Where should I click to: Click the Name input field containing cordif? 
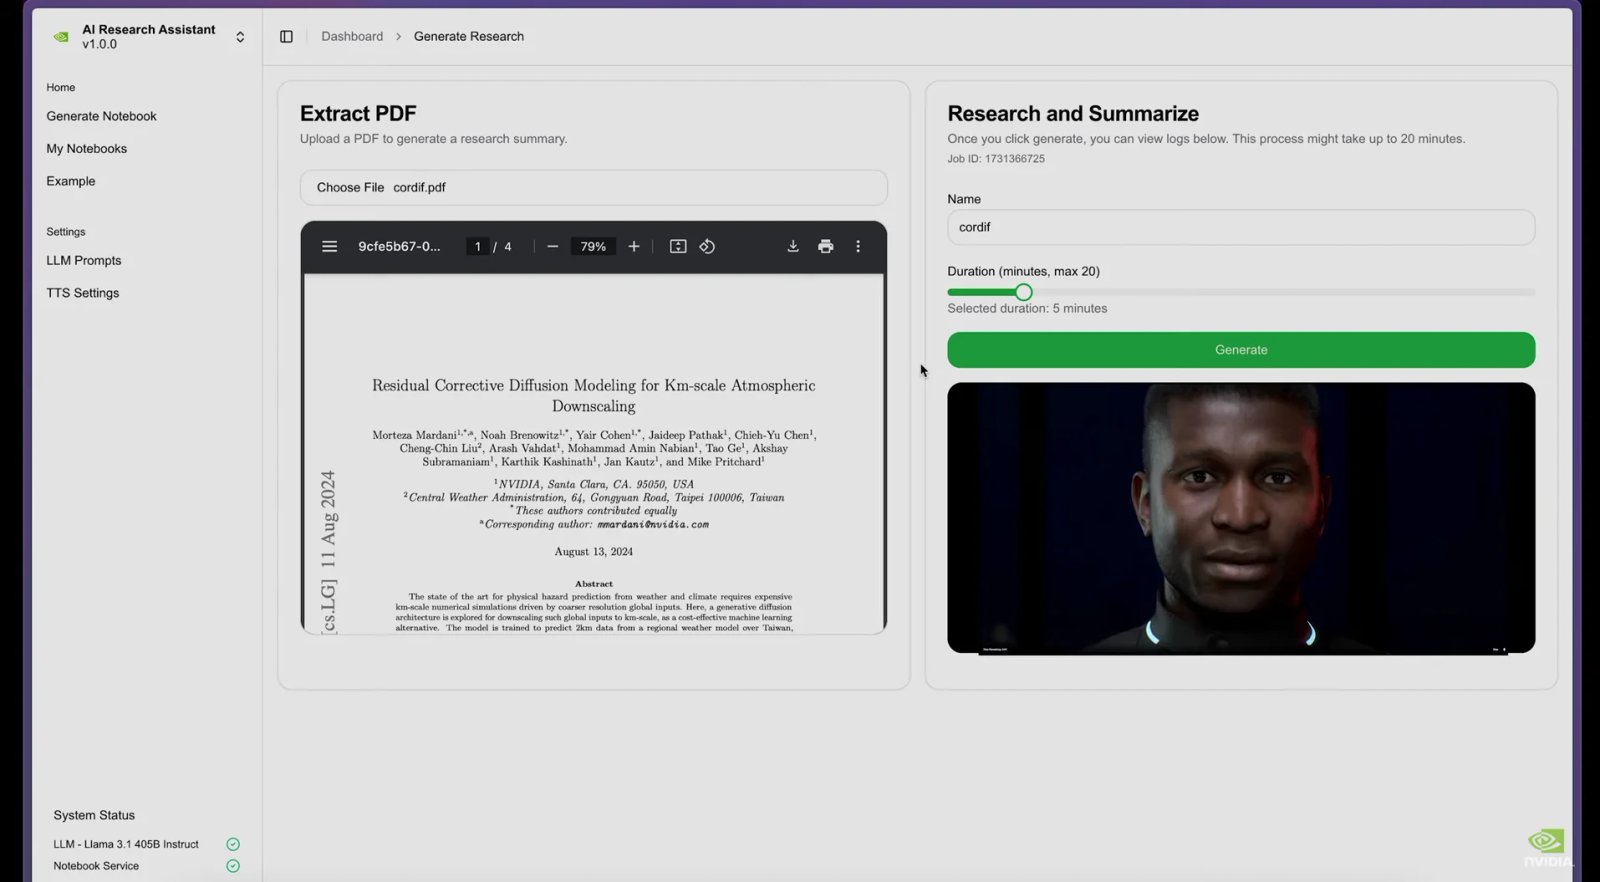1241,228
